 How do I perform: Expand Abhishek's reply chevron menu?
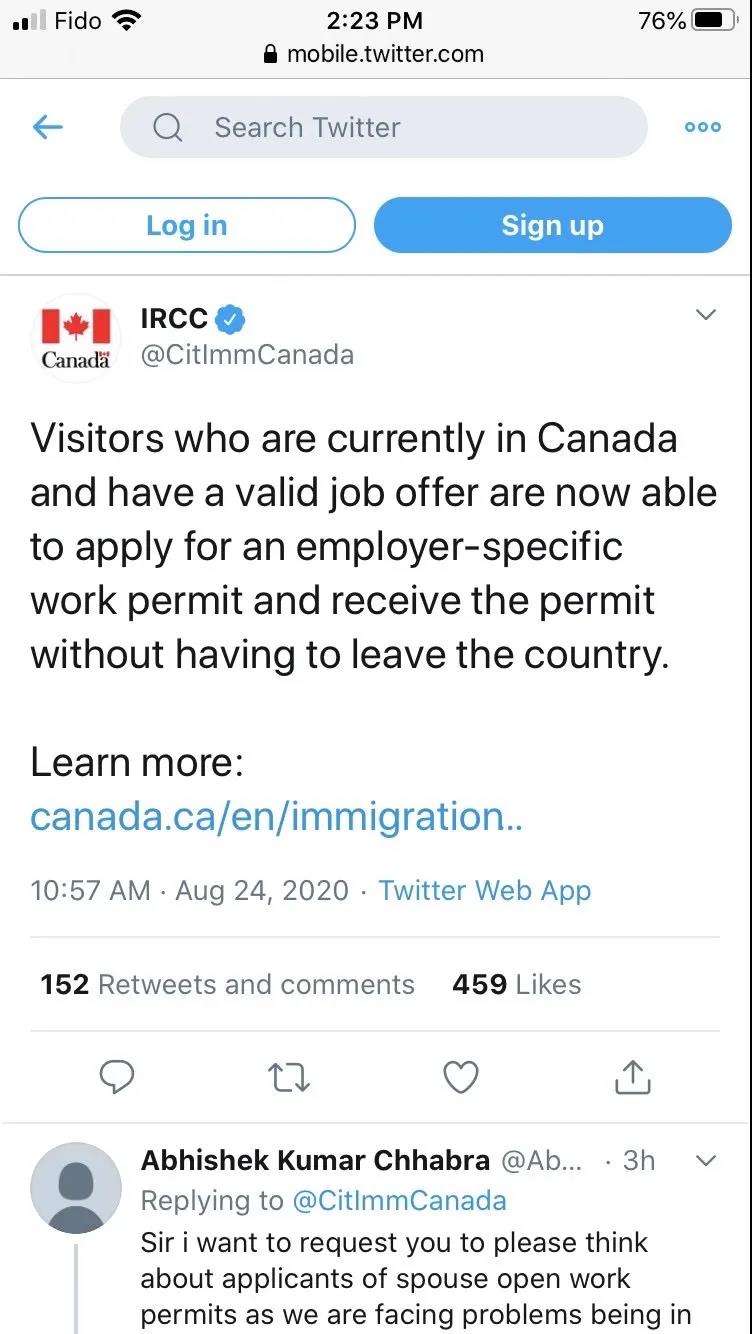(x=706, y=1161)
